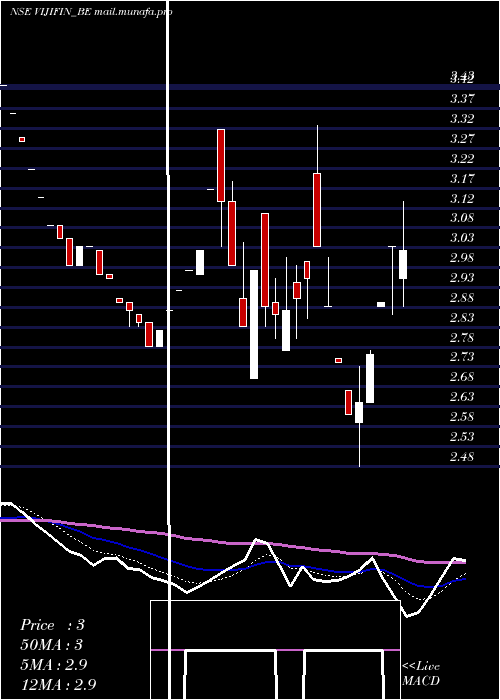
Task: Click the 3.32 price axis label
Action: pos(462,119)
